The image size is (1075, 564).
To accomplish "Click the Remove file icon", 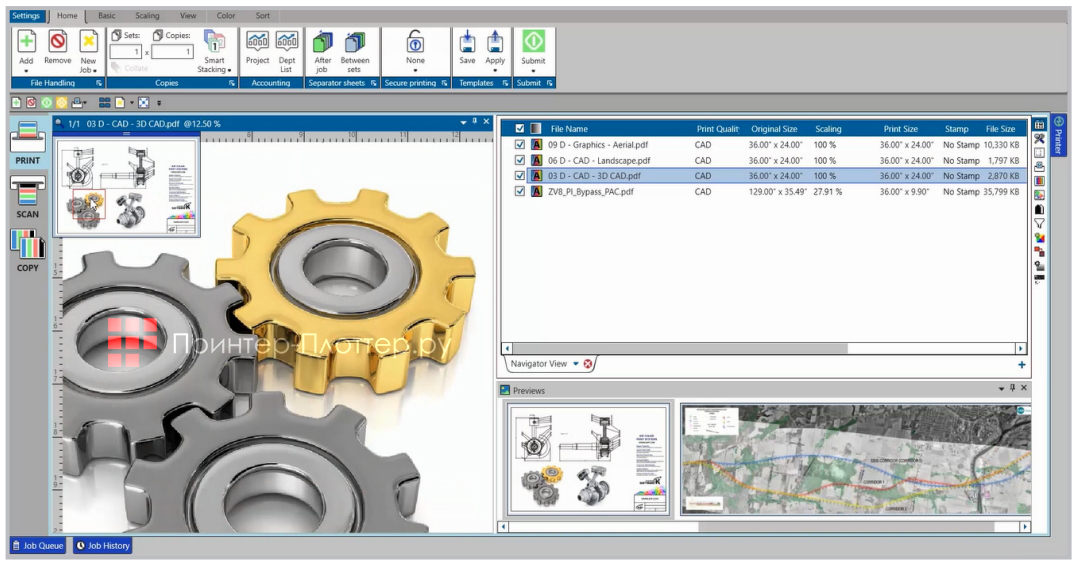I will tap(58, 42).
